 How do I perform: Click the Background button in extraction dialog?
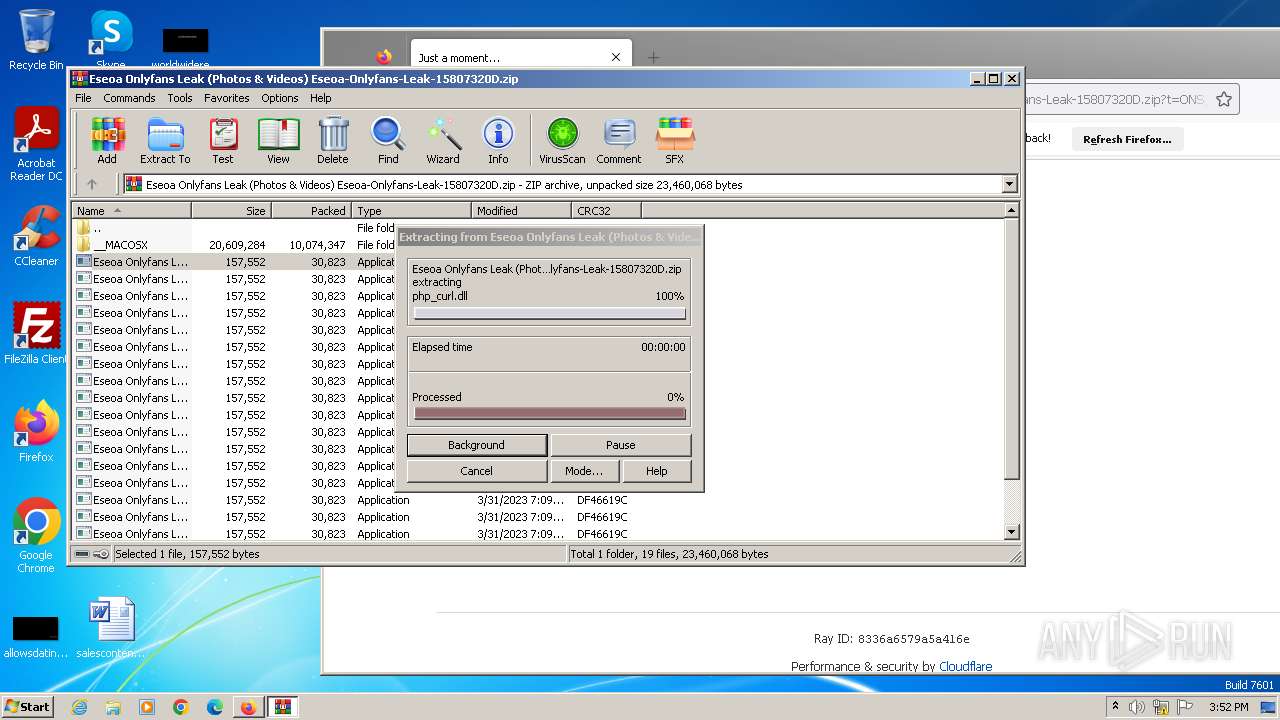[x=476, y=445]
